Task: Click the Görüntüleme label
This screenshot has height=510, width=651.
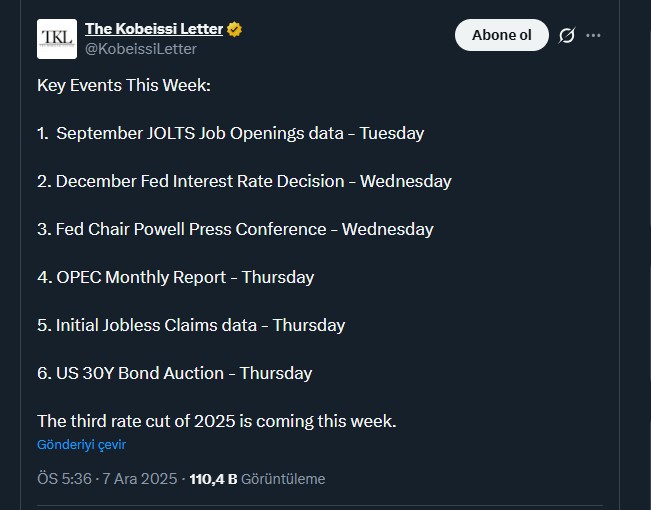Action: click(283, 479)
